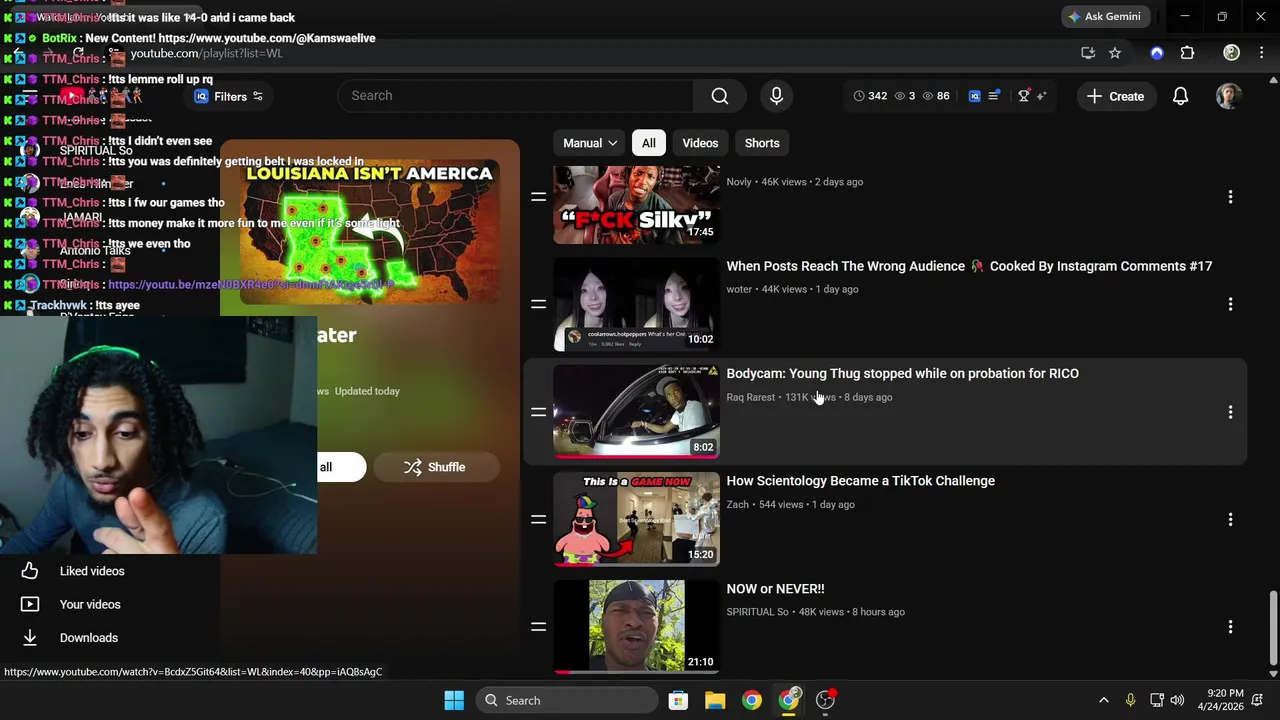
Task: Click the YouTube search input field
Action: pos(515,96)
